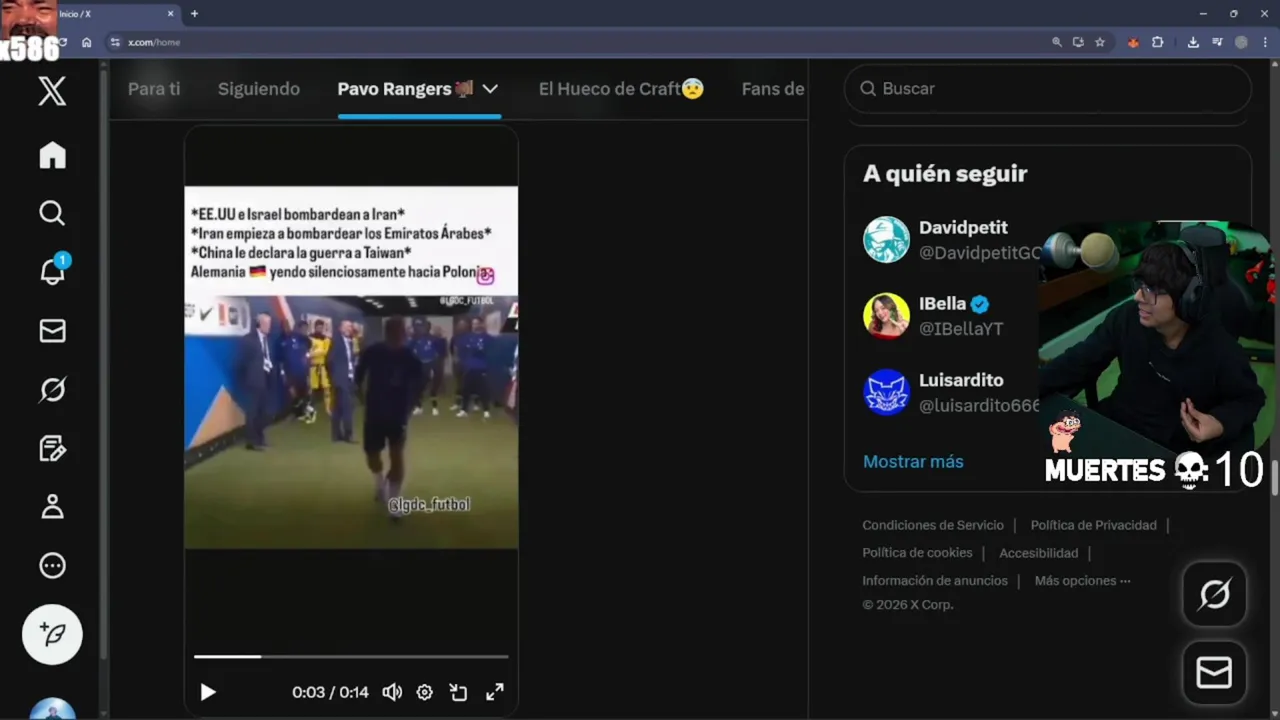Open browser Downloads icon
The image size is (1280, 720).
(x=1193, y=42)
